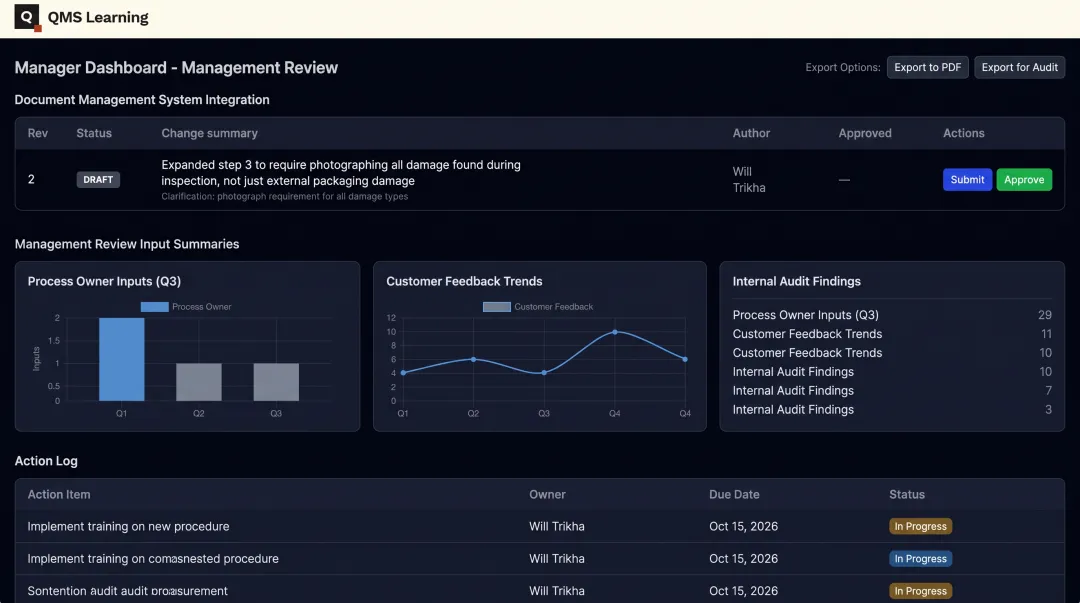Click In Progress badge for new procedure training

coord(920,527)
